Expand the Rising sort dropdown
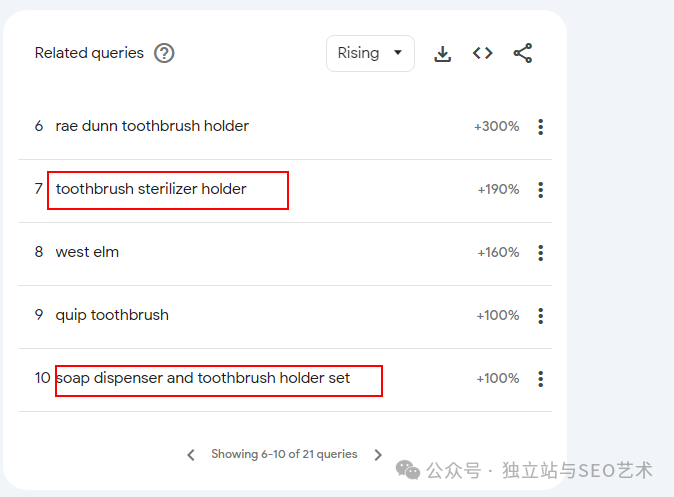Screen dimensions: 674x497 (370, 54)
